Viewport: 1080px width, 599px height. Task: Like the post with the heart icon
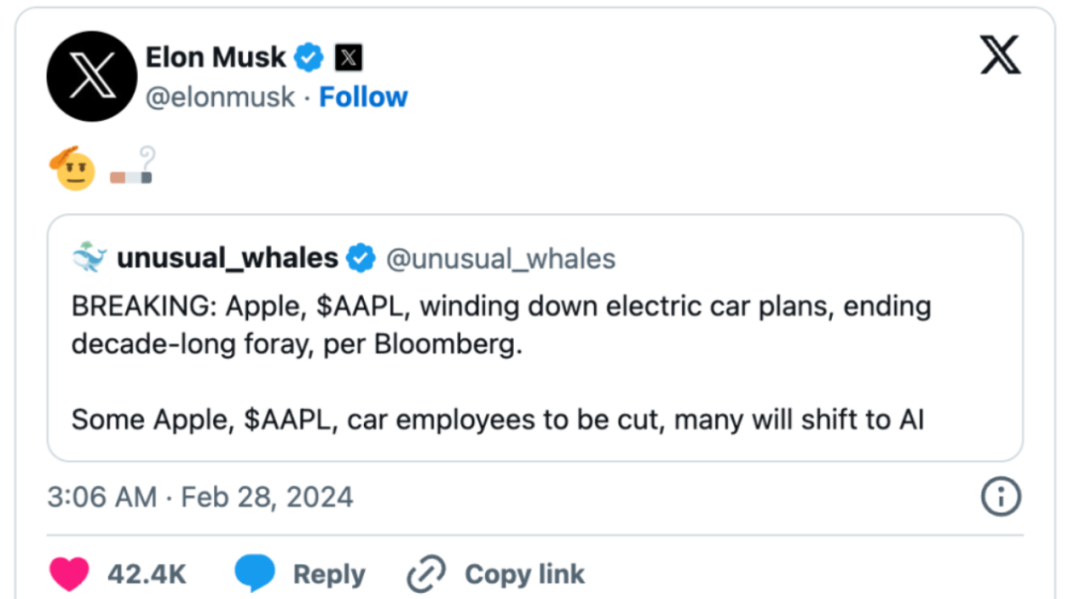pyautogui.click(x=69, y=574)
